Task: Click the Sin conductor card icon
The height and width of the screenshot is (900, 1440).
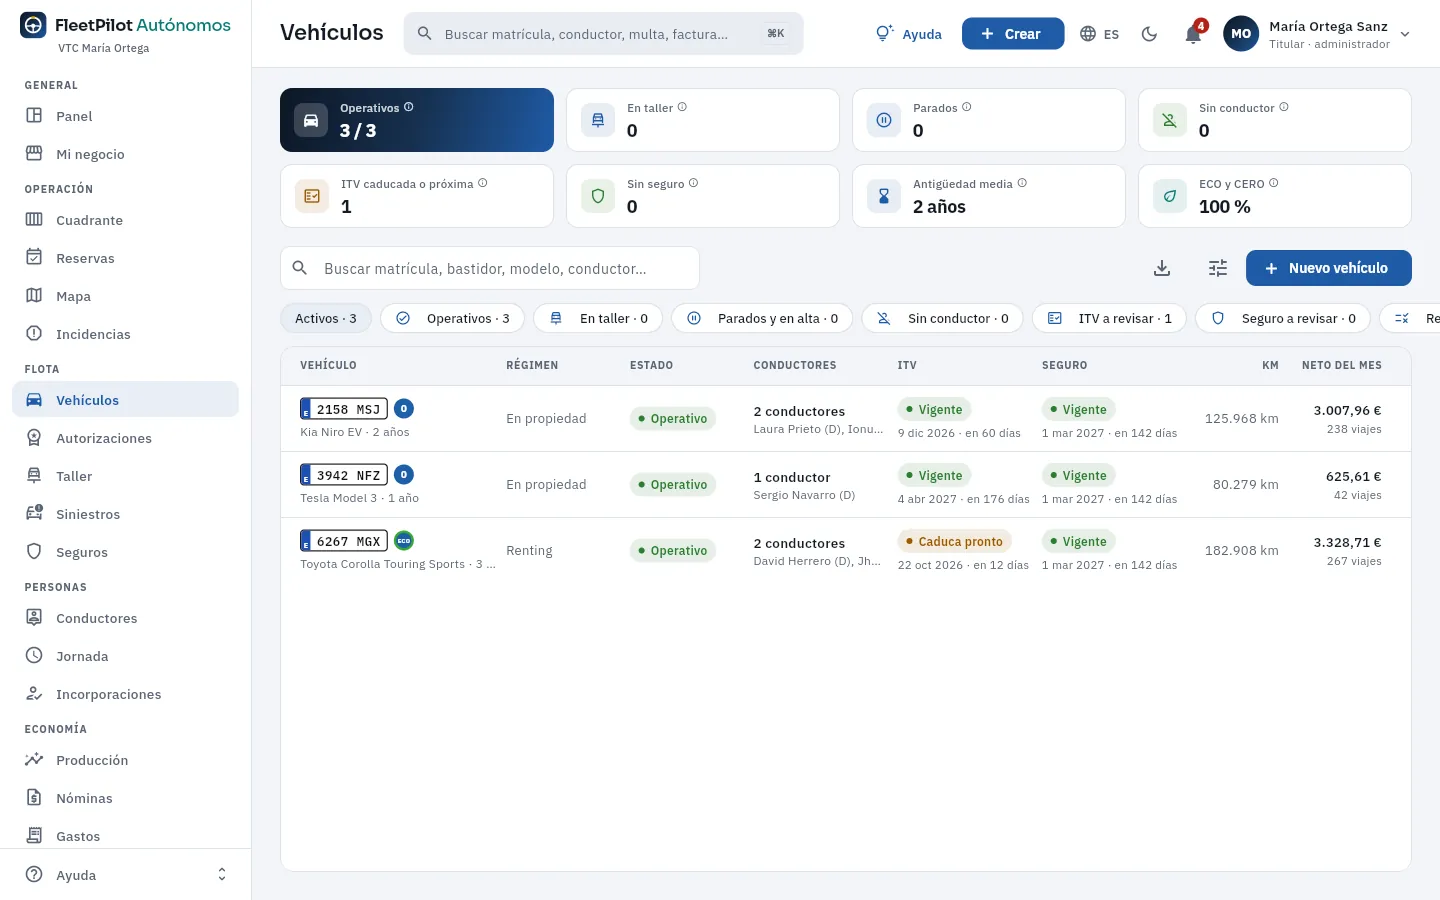Action: click(x=1170, y=120)
